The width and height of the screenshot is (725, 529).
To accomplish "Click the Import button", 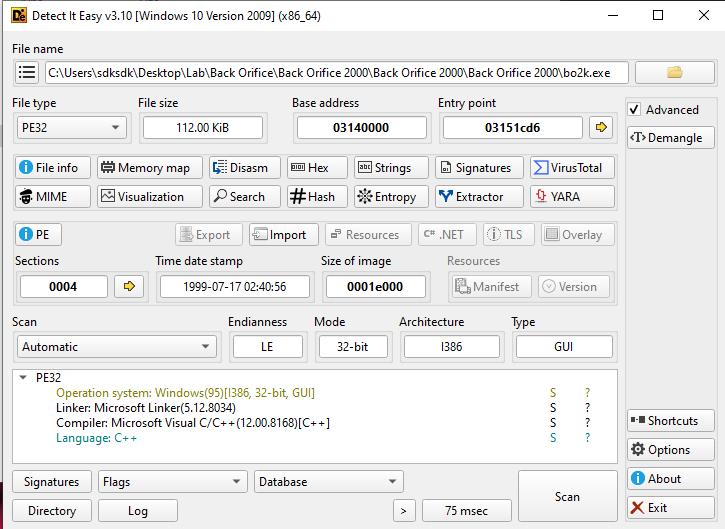I will (x=283, y=235).
